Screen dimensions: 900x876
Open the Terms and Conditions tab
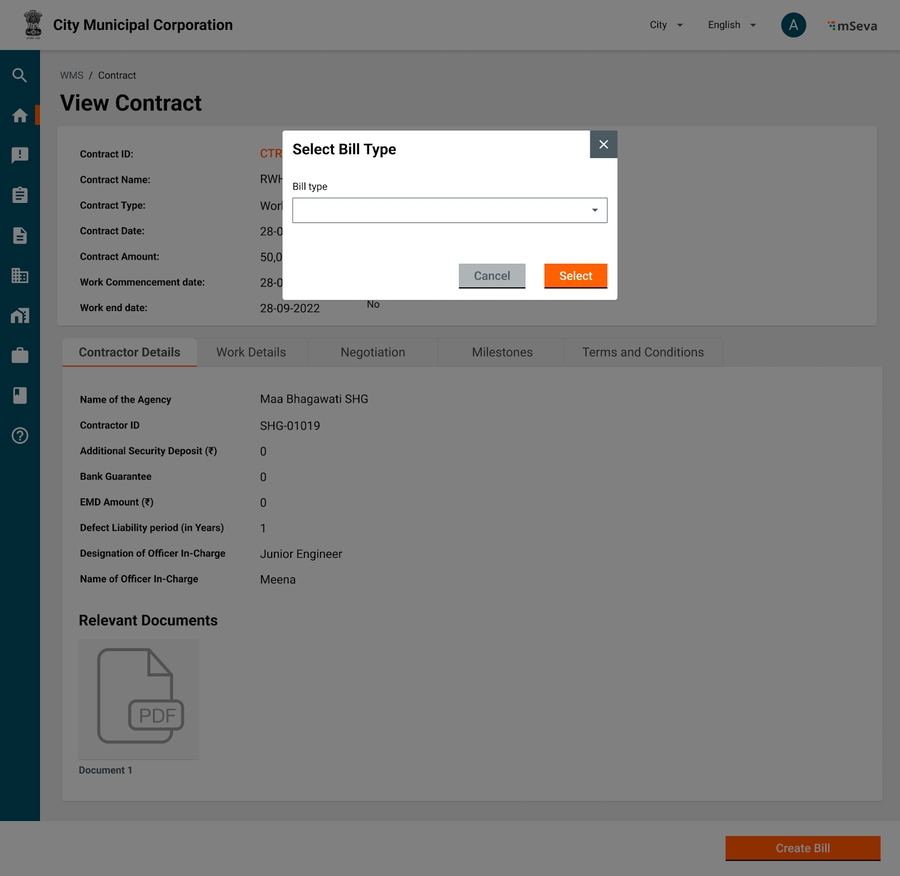point(643,352)
